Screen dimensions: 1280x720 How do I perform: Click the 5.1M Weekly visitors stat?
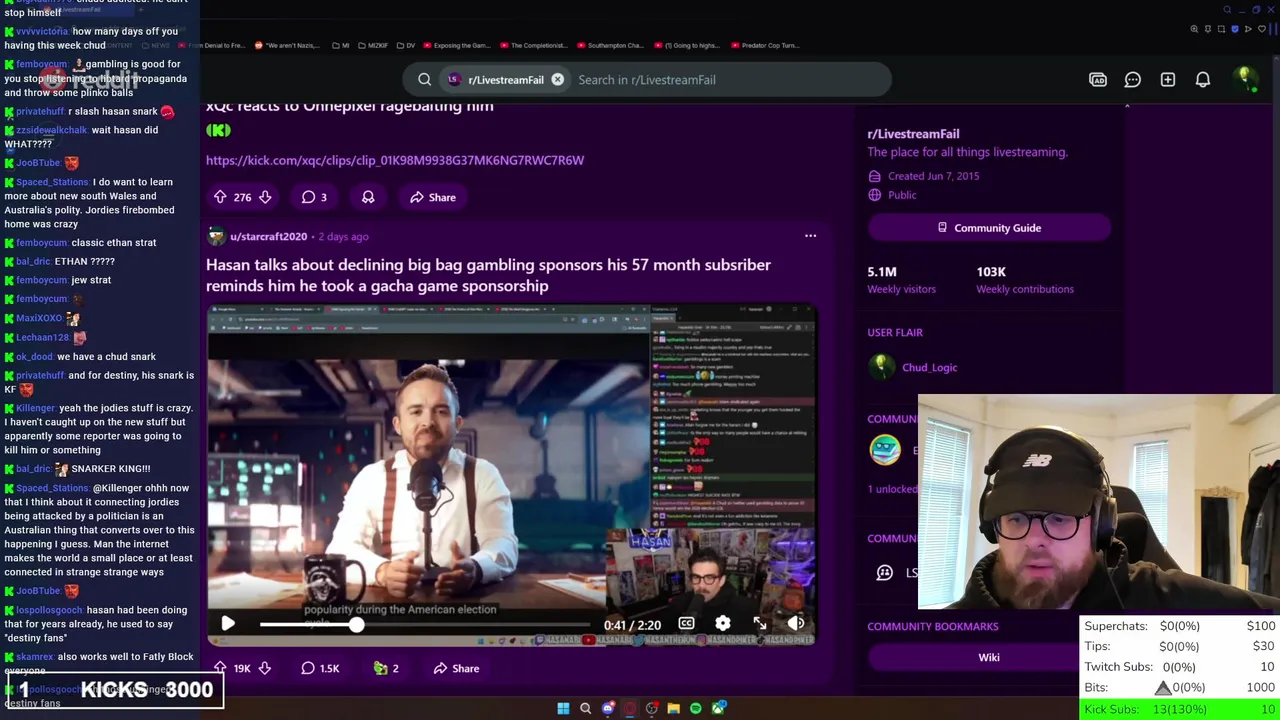point(901,279)
